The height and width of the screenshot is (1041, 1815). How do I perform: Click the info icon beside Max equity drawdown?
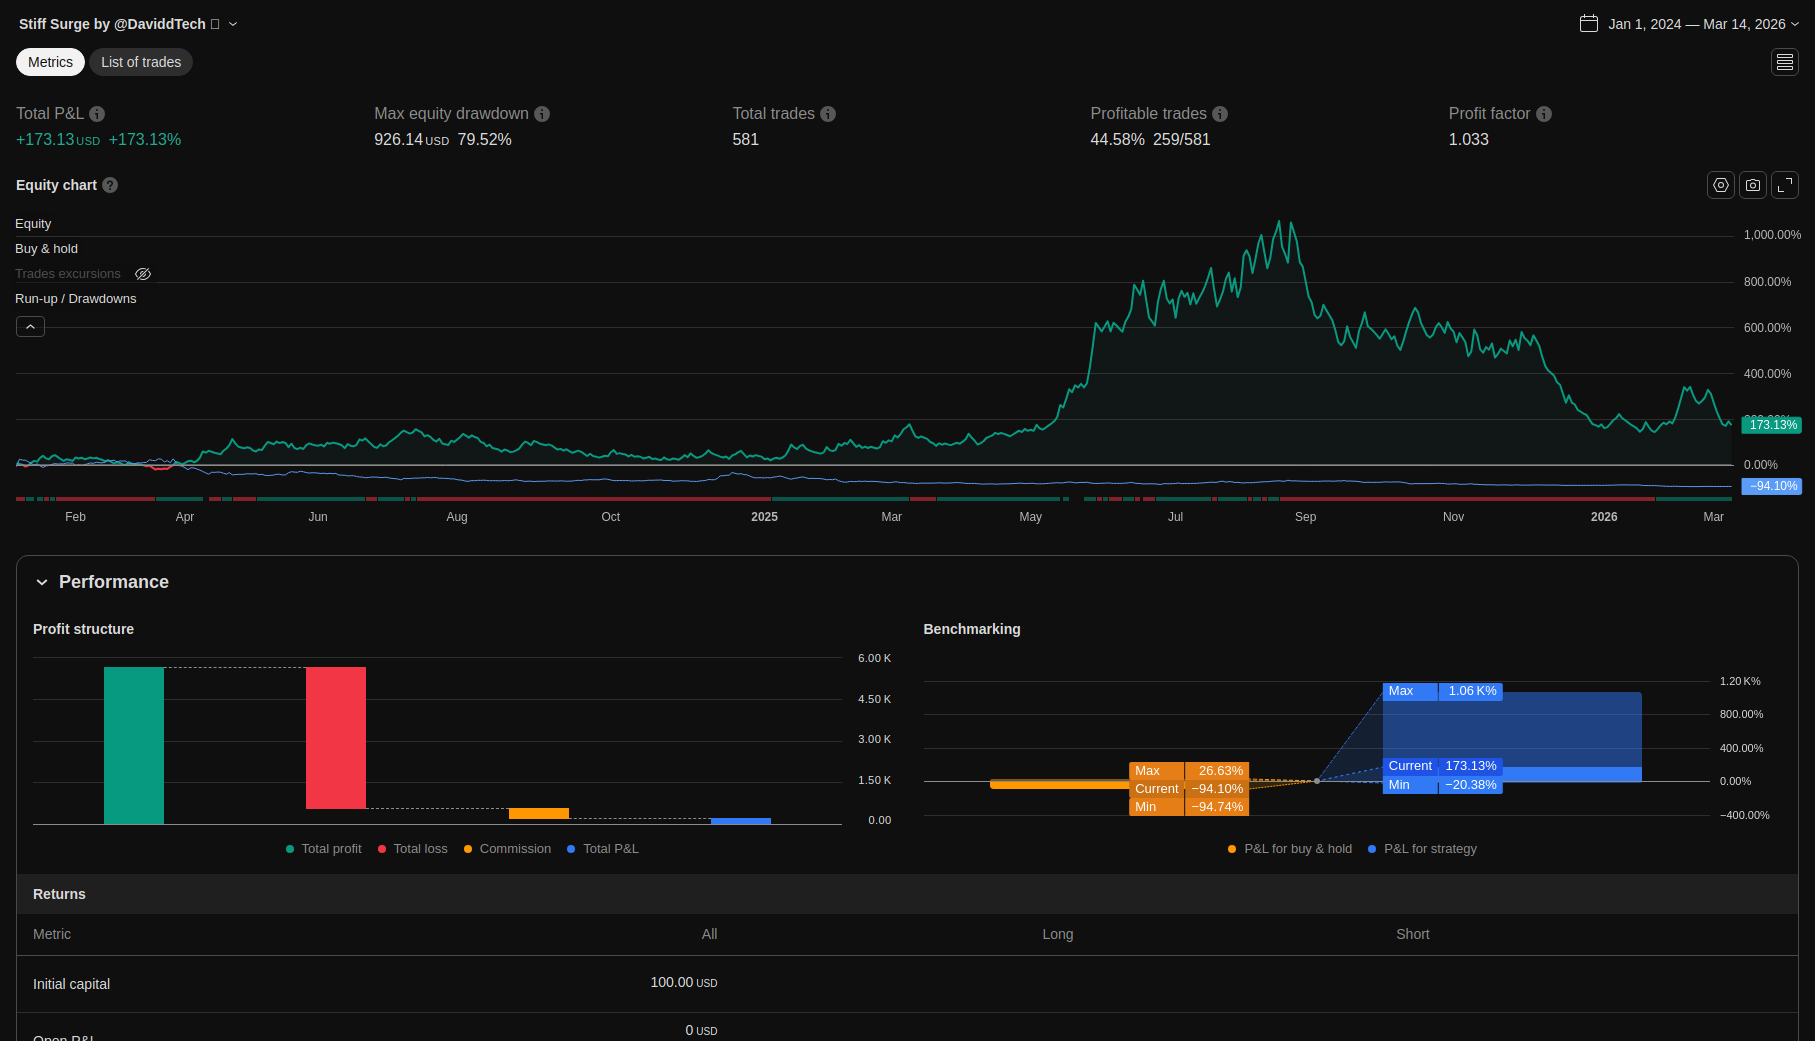pyautogui.click(x=542, y=114)
